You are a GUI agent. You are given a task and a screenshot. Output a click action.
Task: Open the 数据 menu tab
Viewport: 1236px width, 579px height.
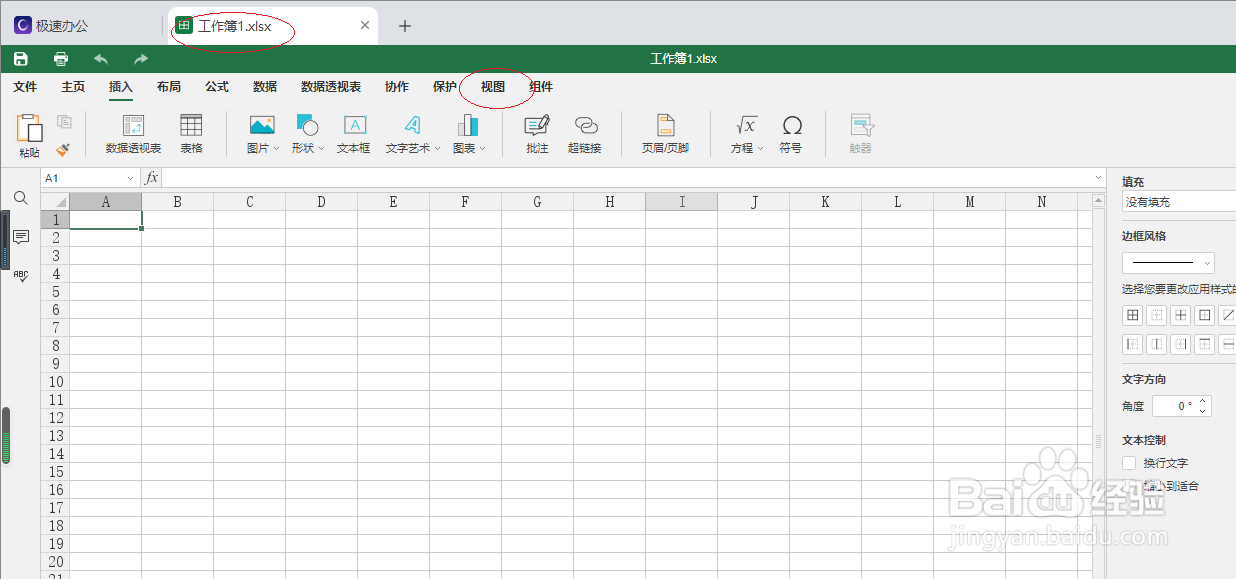pyautogui.click(x=264, y=87)
